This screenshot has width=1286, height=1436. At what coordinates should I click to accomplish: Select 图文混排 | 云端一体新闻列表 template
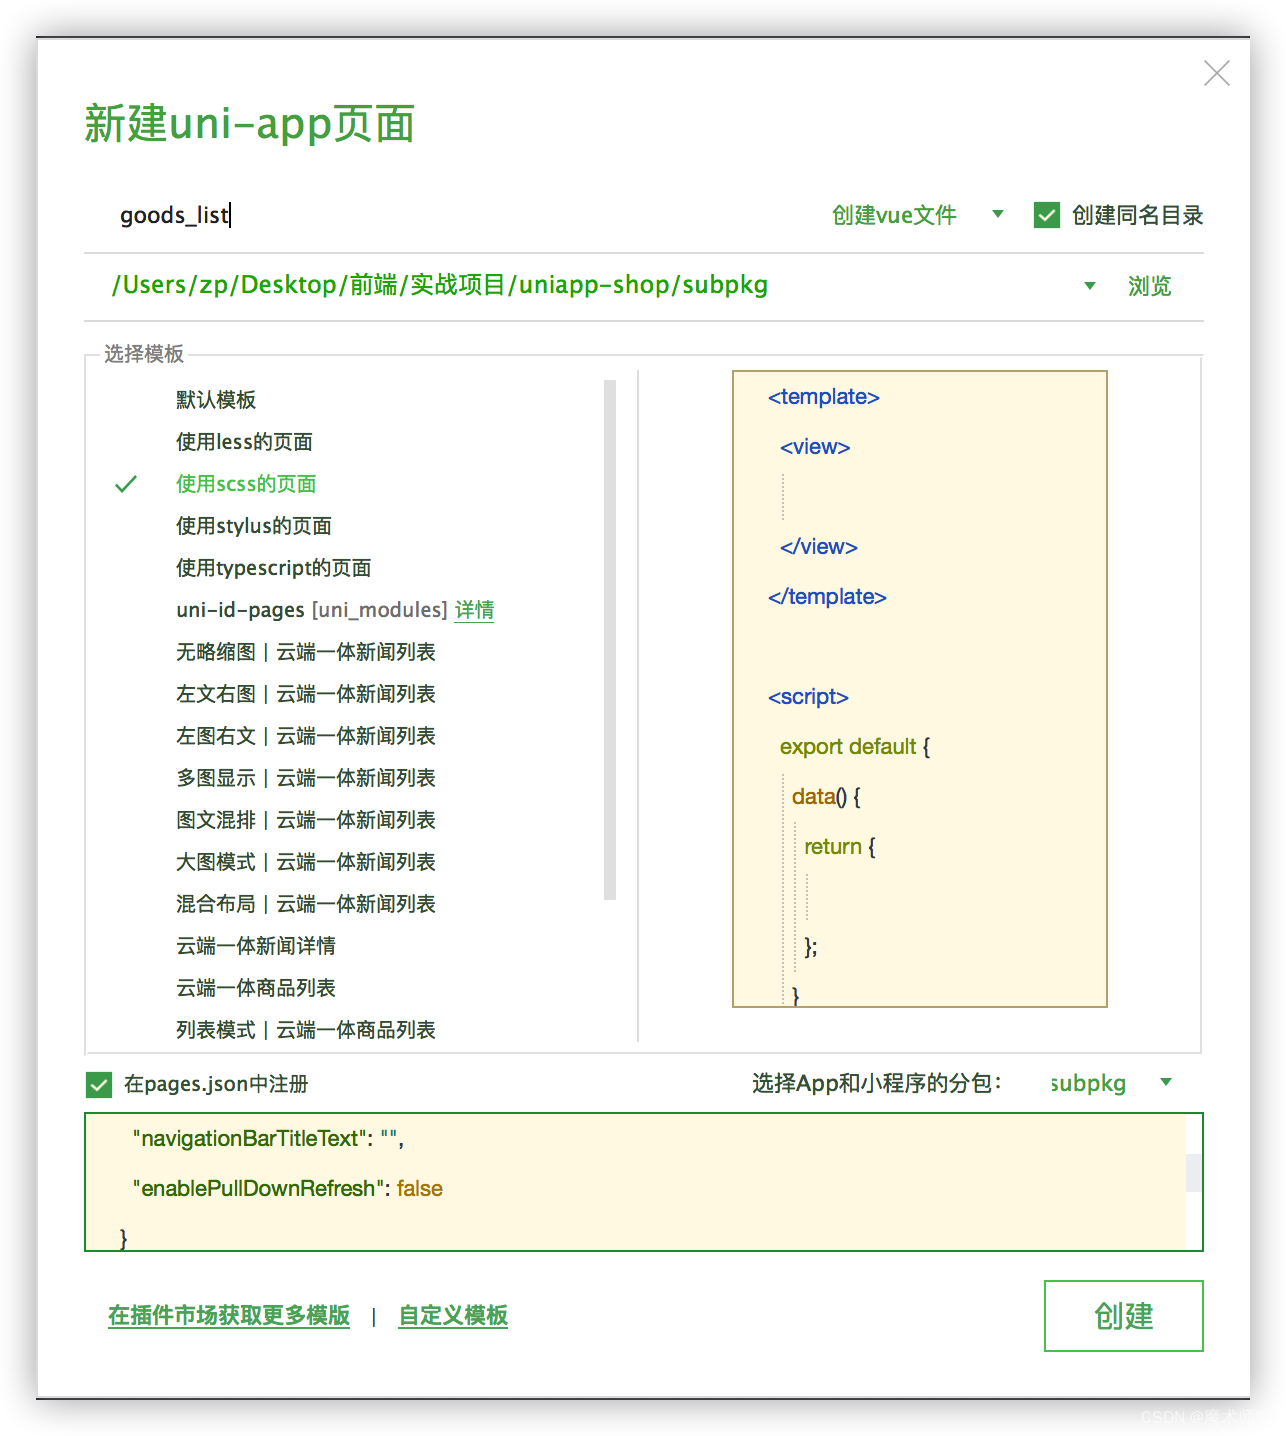[306, 820]
